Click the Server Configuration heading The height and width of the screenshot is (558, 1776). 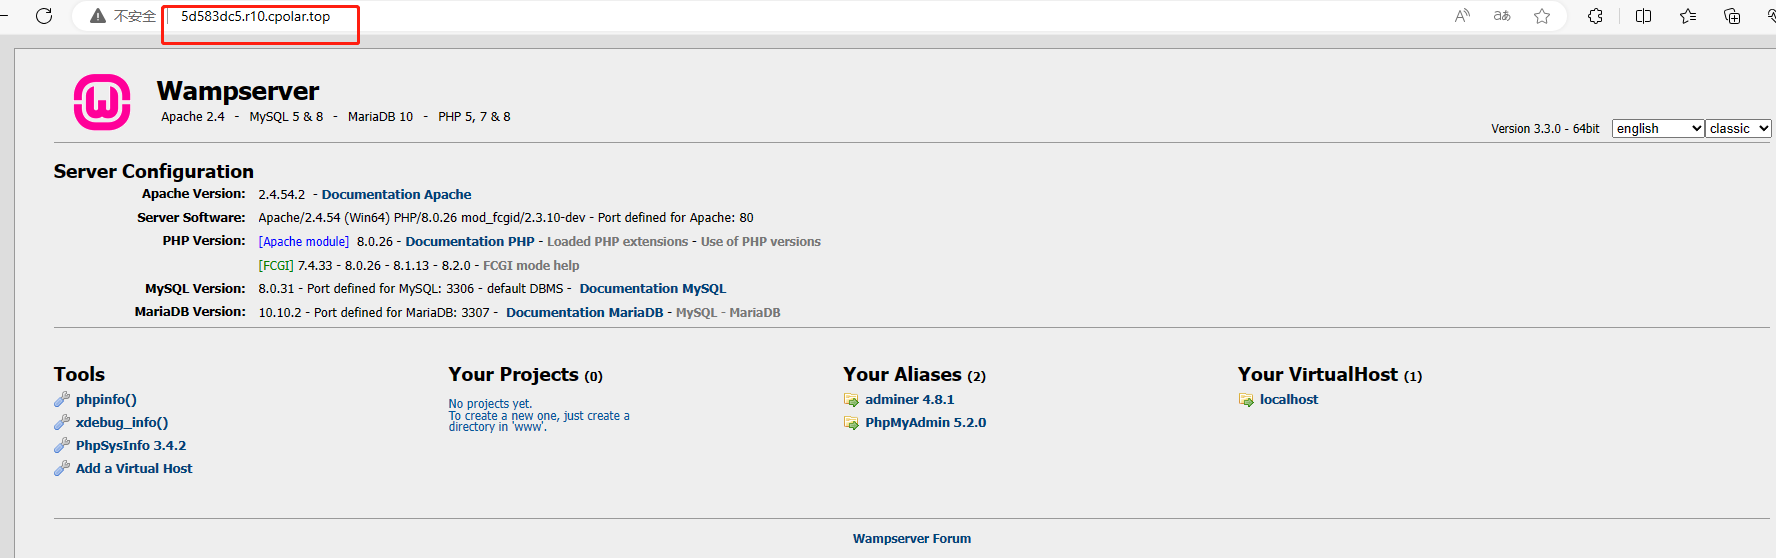tap(154, 171)
